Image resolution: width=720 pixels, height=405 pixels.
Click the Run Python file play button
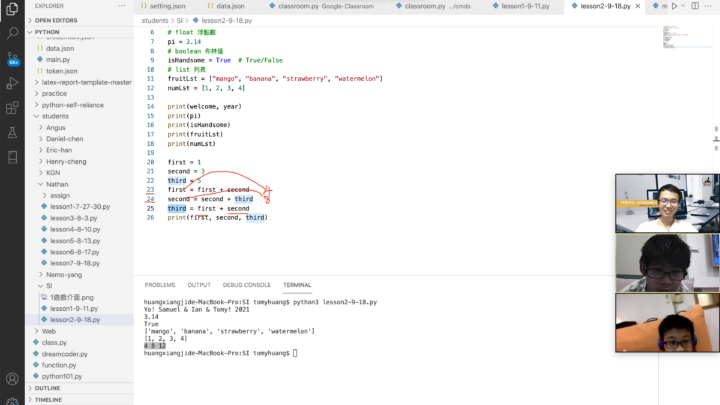[x=673, y=6]
